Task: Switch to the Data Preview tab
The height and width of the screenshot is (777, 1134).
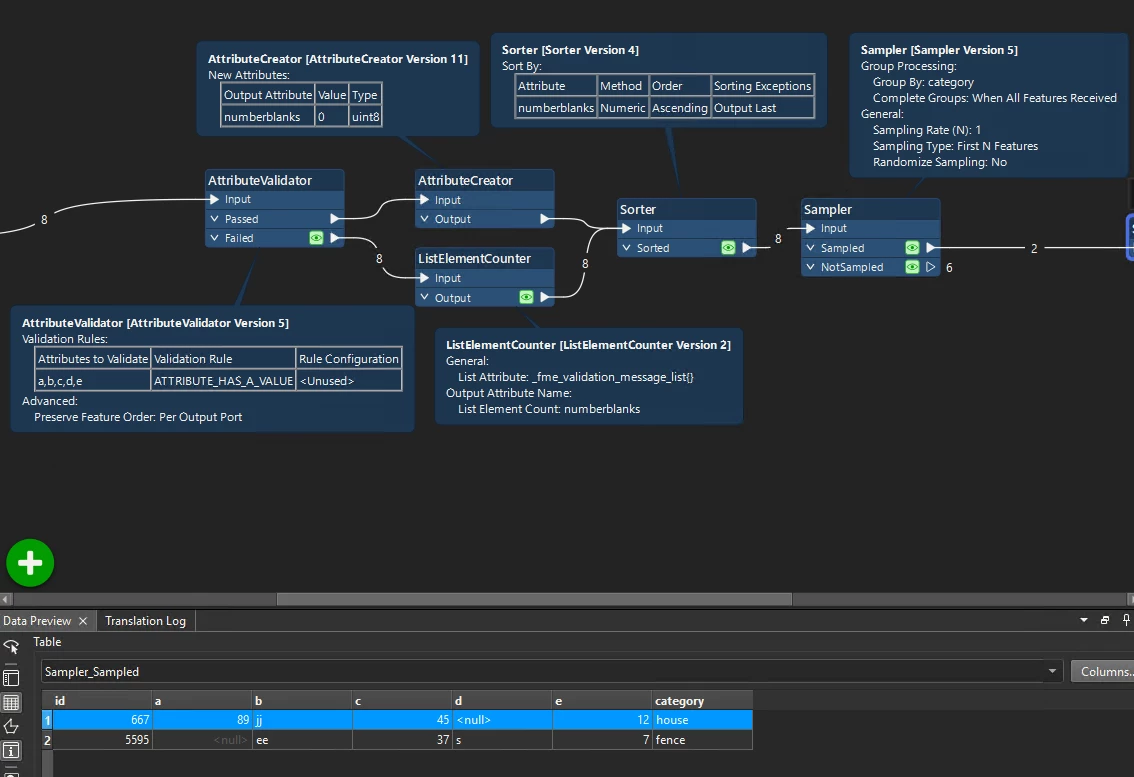Action: pos(37,621)
